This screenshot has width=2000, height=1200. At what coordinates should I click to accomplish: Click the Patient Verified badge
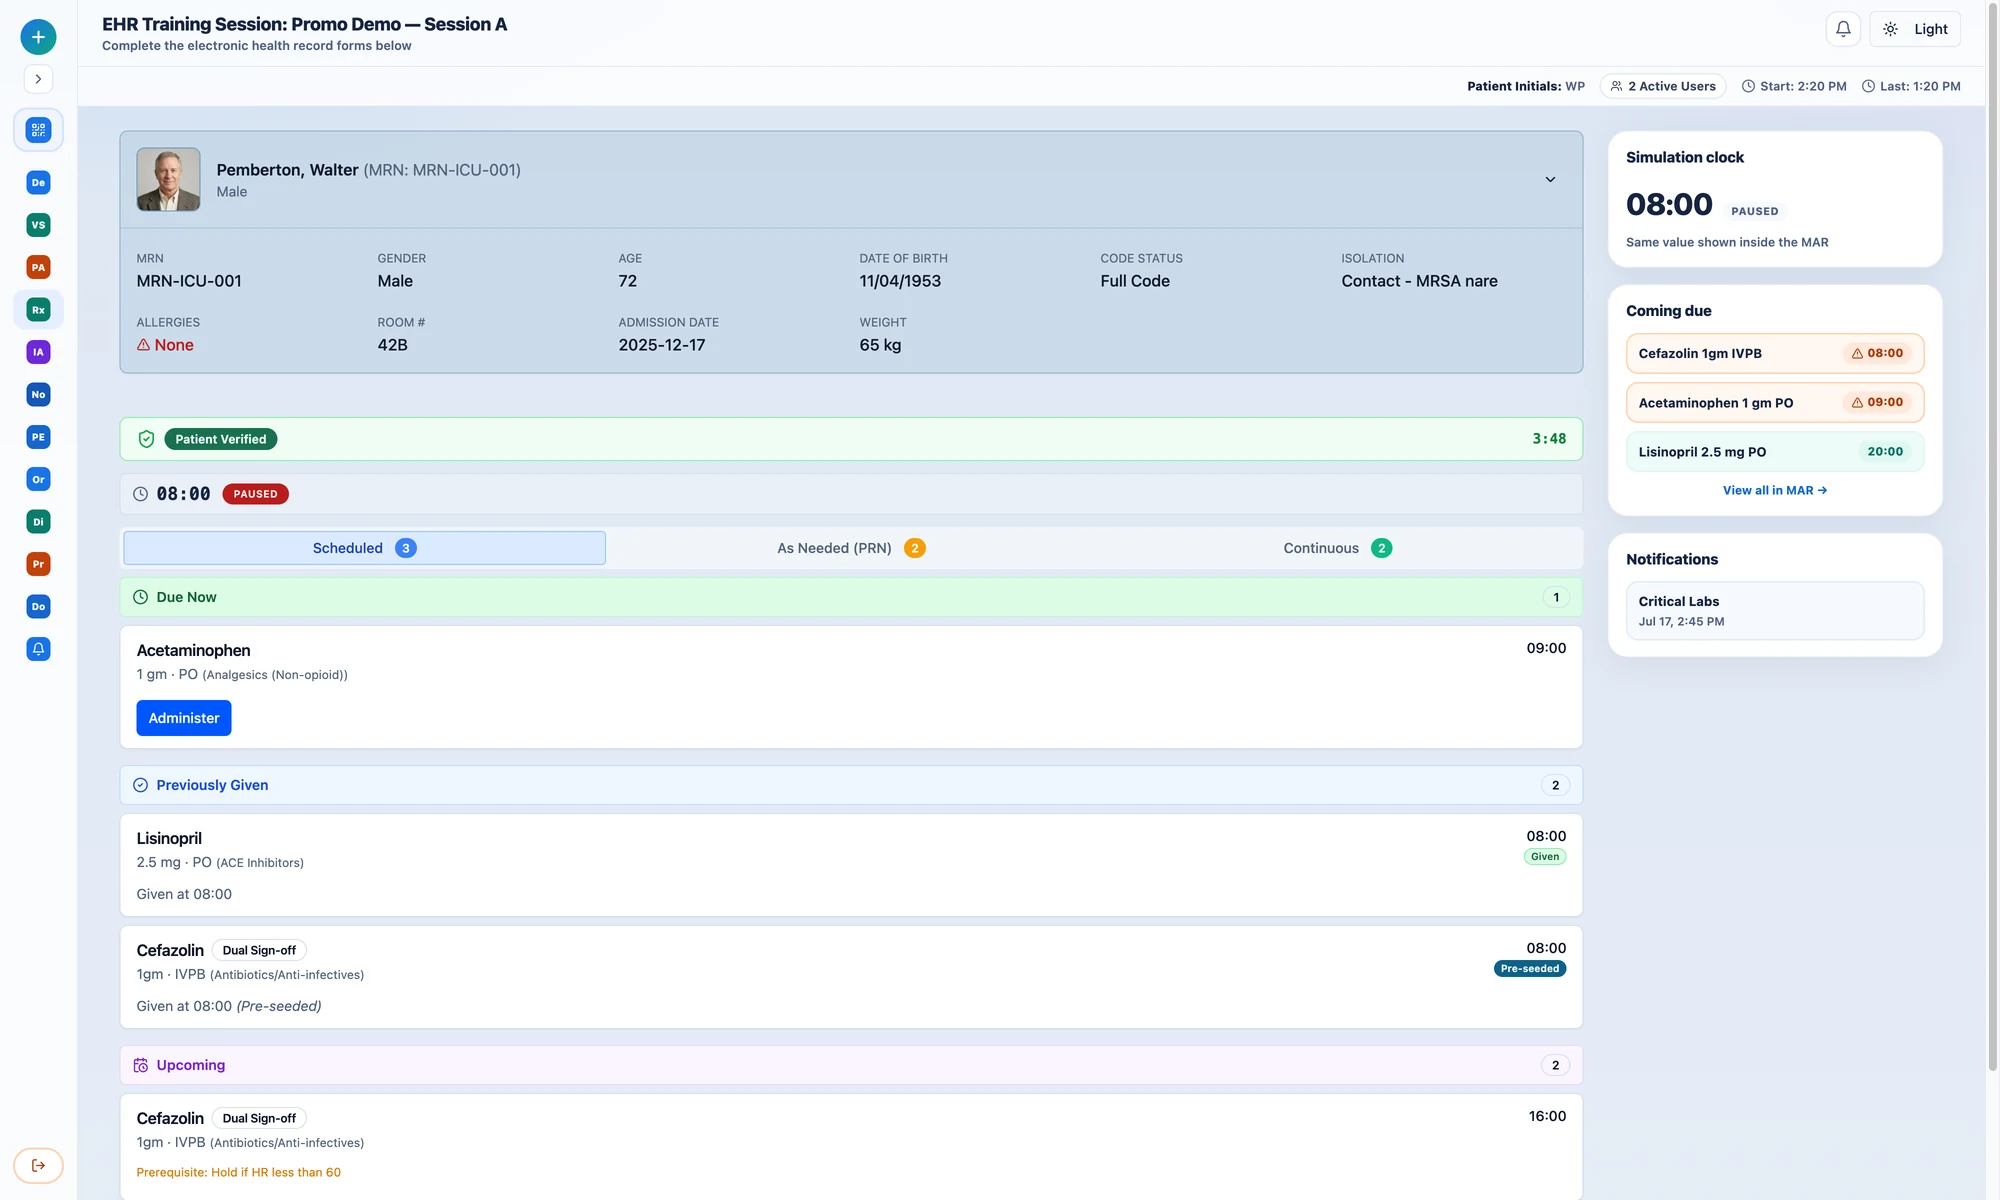[220, 439]
